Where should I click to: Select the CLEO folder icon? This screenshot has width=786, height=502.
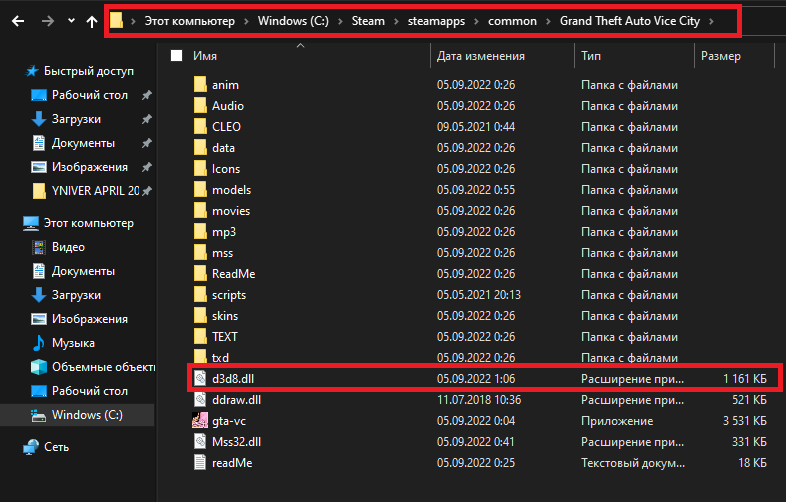click(x=200, y=126)
